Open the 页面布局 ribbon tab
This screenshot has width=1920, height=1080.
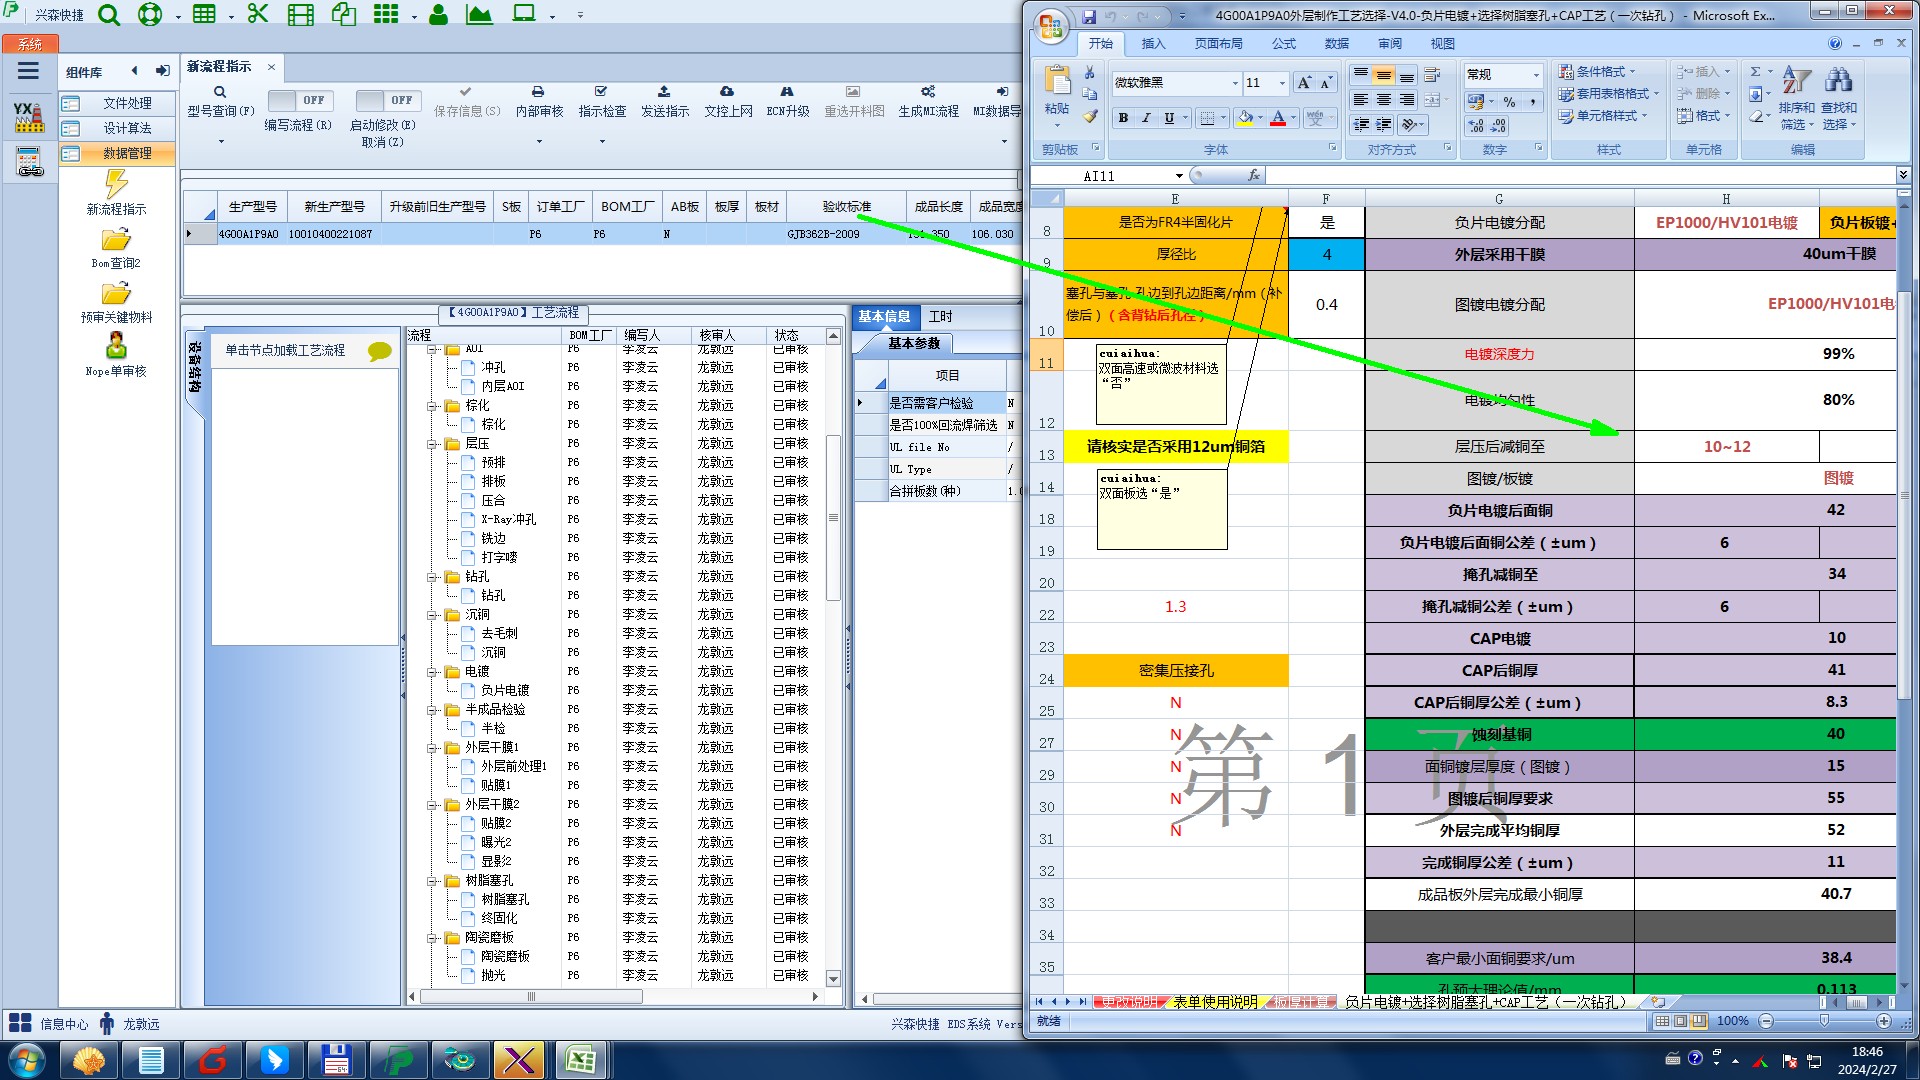pos(1218,44)
